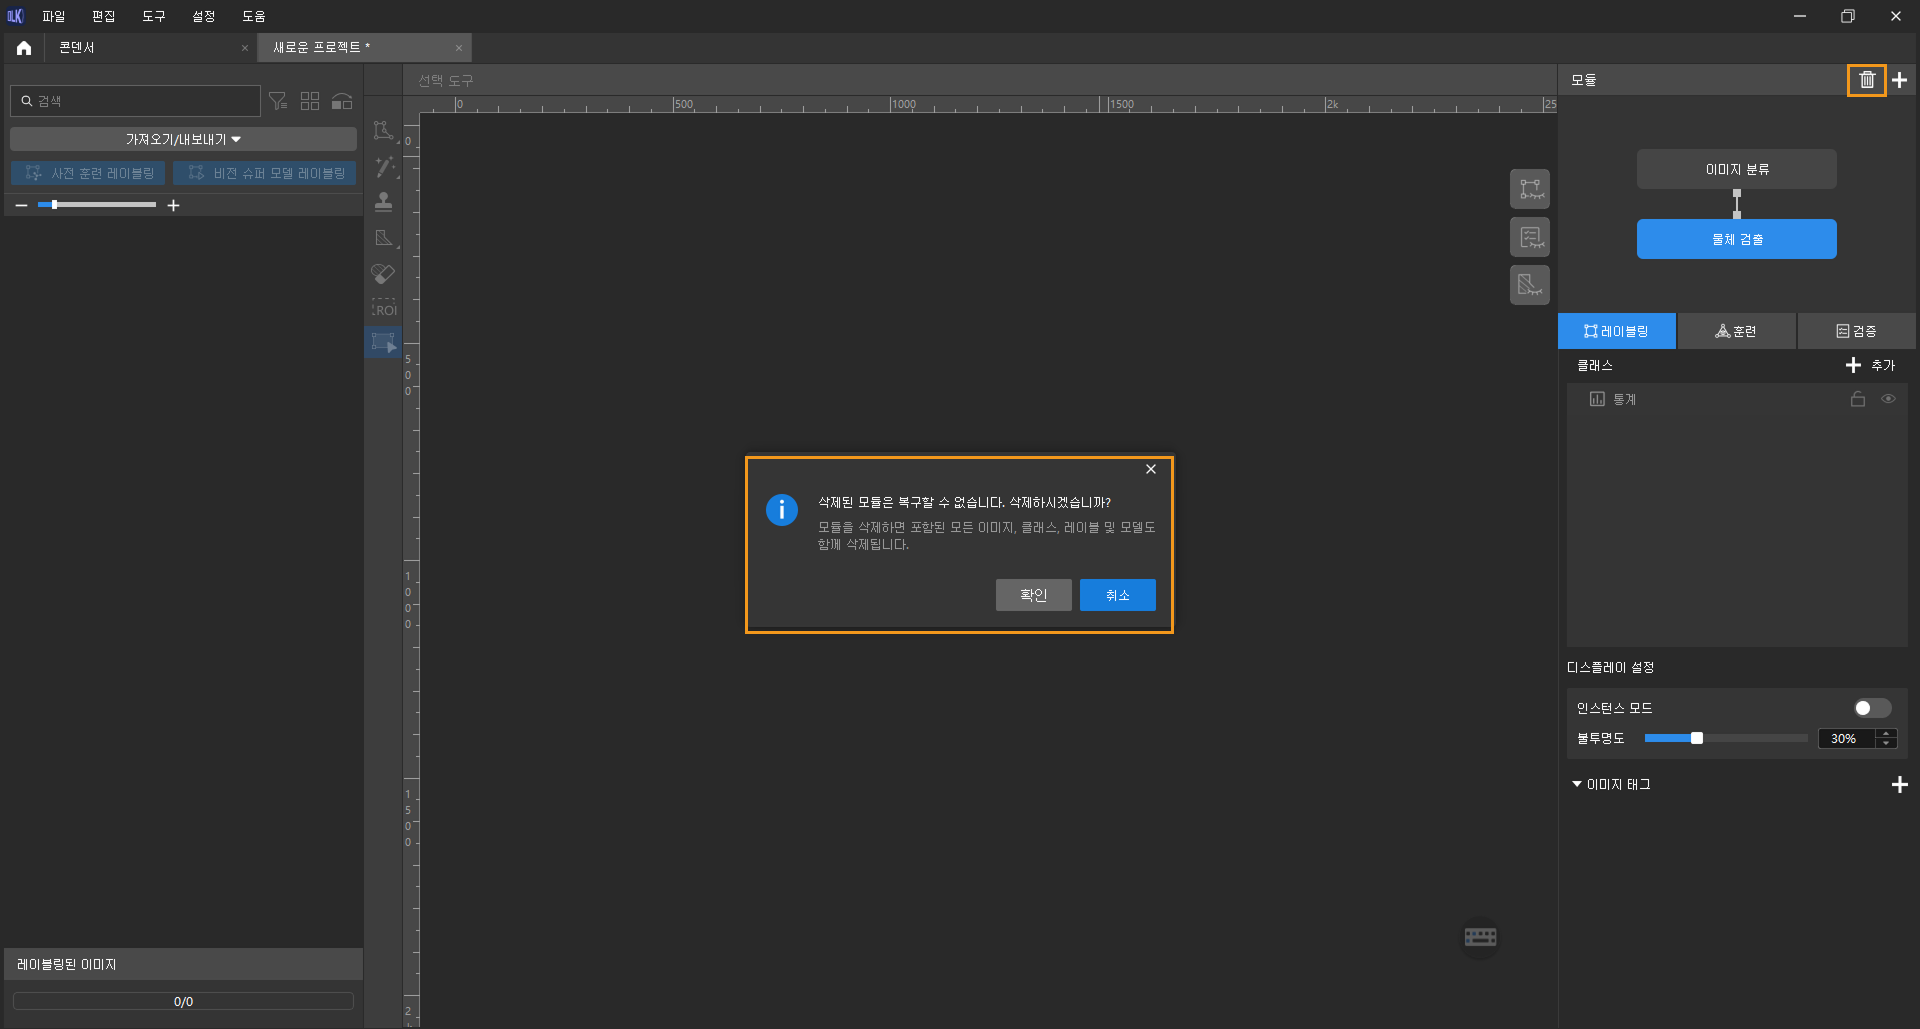The image size is (1920, 1029).
Task: Toggle the class lock icon
Action: click(x=1857, y=399)
